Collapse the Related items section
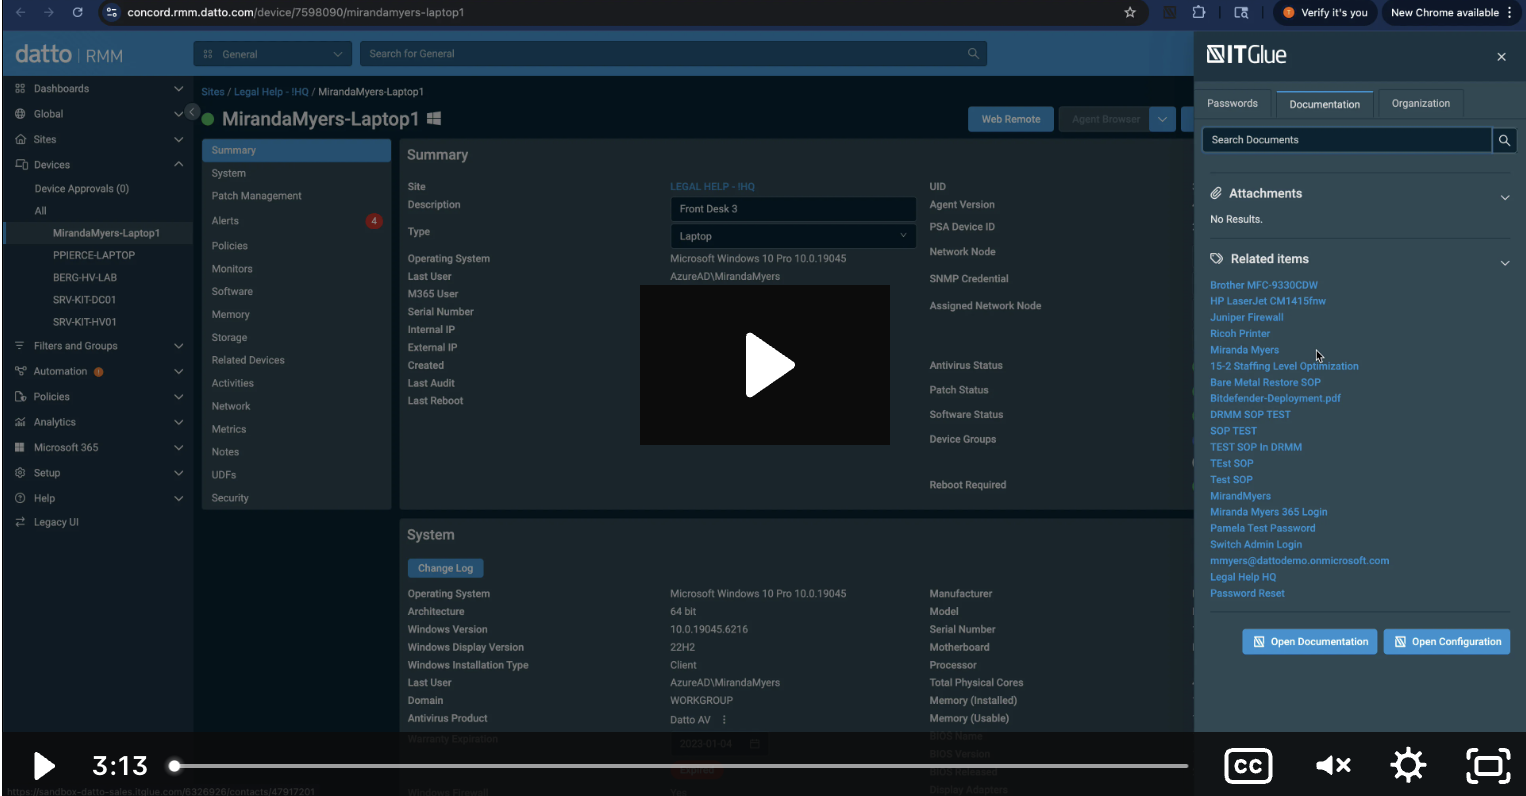1526x796 pixels. pyautogui.click(x=1504, y=263)
